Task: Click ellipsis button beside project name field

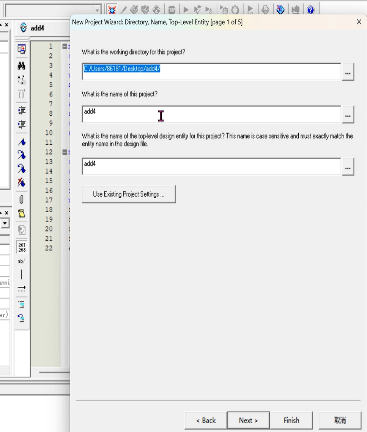Action: point(348,115)
